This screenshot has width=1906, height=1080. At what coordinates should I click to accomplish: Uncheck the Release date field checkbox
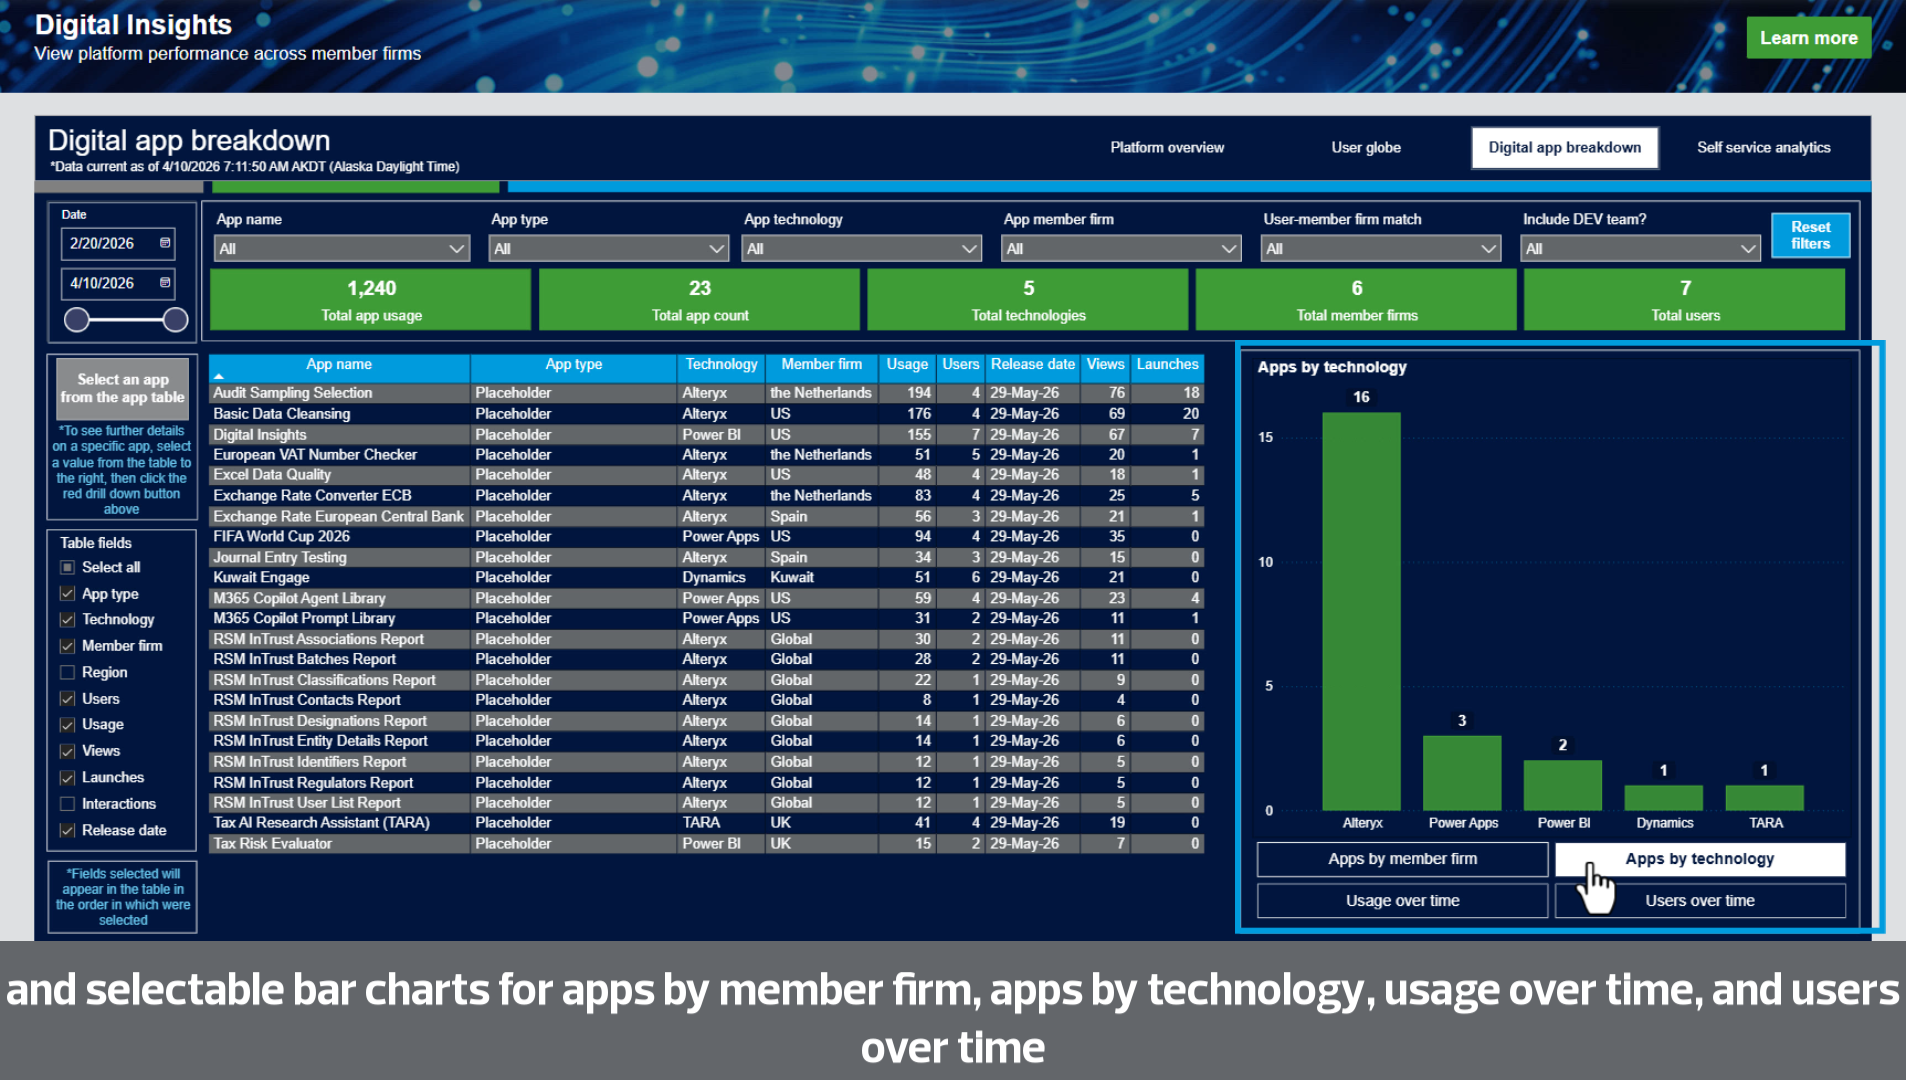(x=67, y=830)
